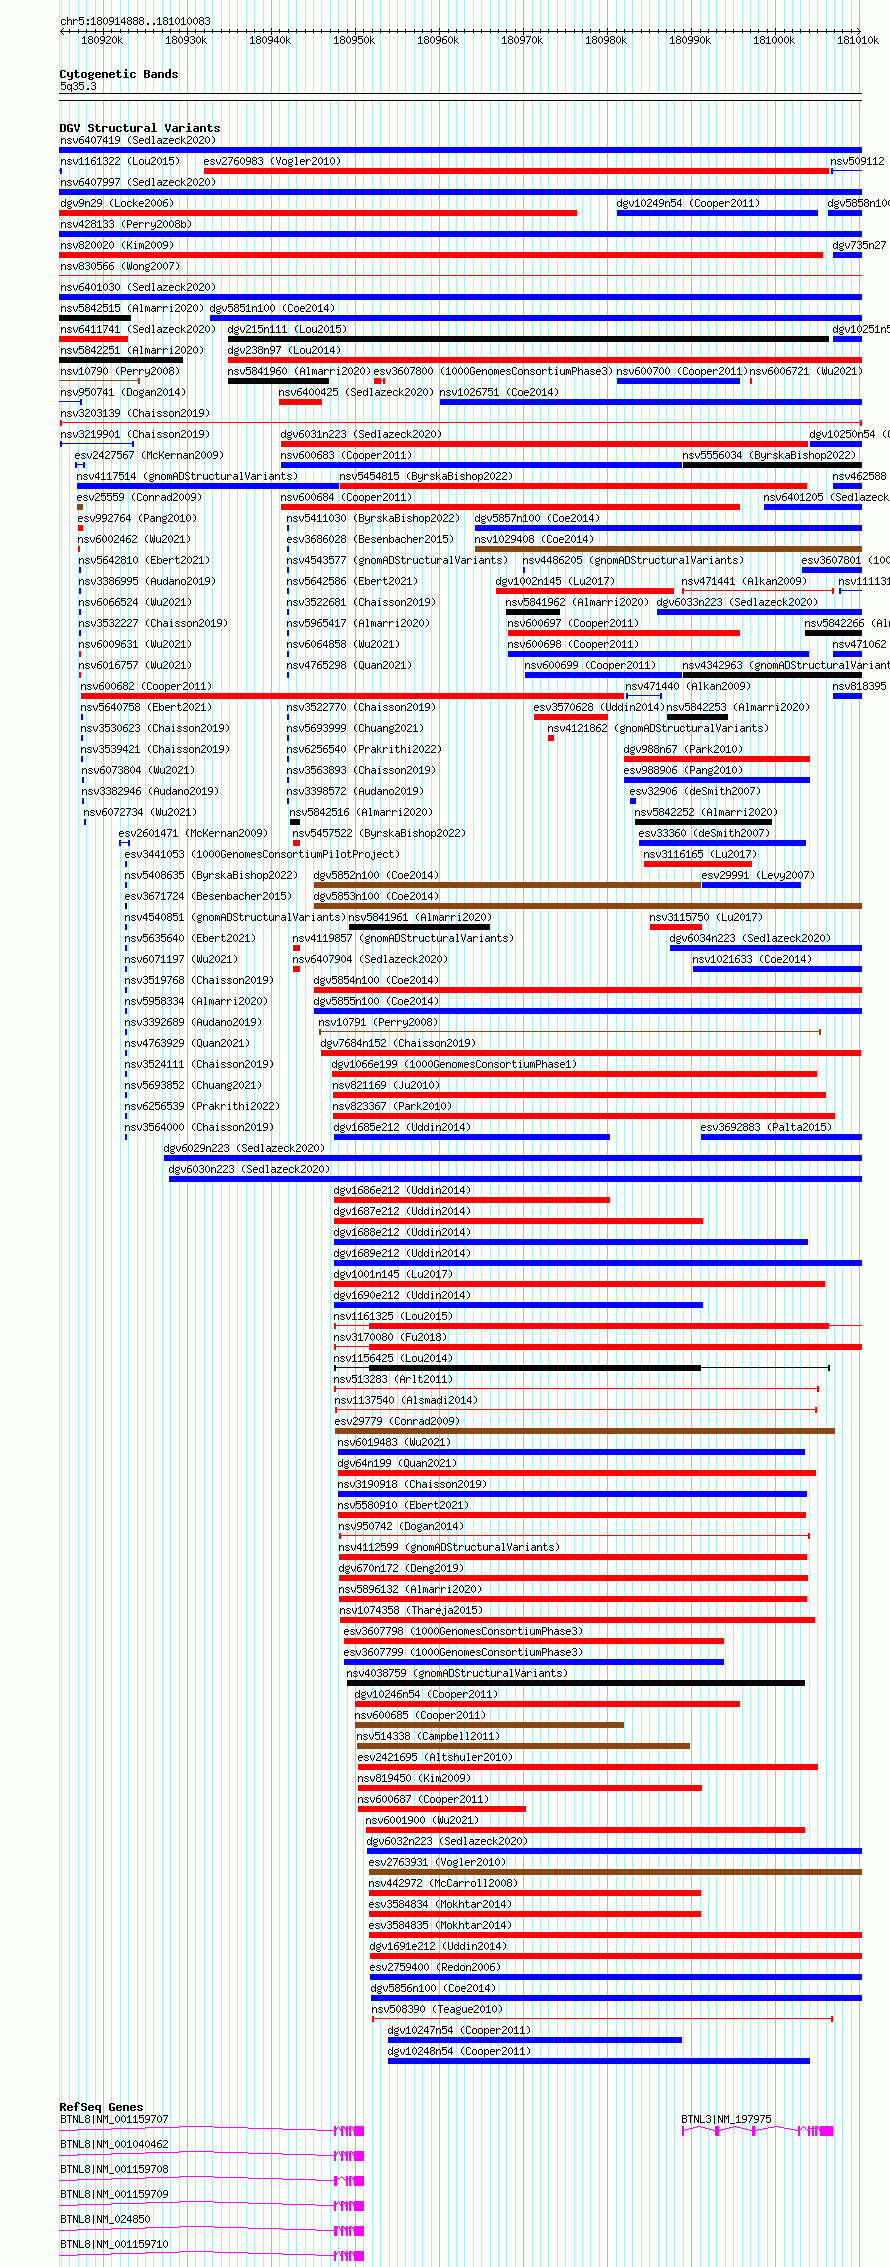Click the dgv9n29 (Locke2006) variant label
This screenshot has height=2267, width=890.
[x=117, y=203]
